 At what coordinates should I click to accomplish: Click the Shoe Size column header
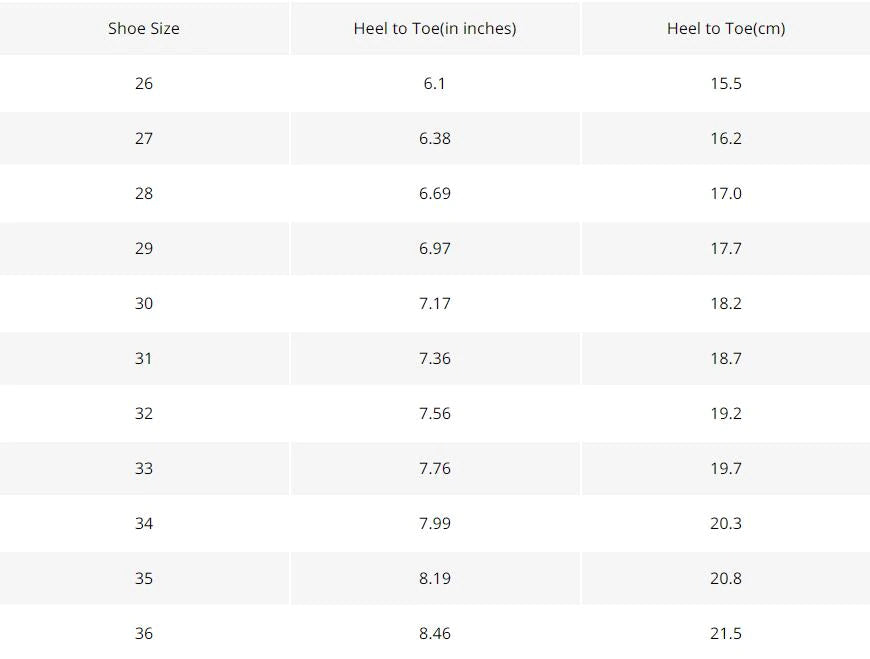[x=144, y=28]
